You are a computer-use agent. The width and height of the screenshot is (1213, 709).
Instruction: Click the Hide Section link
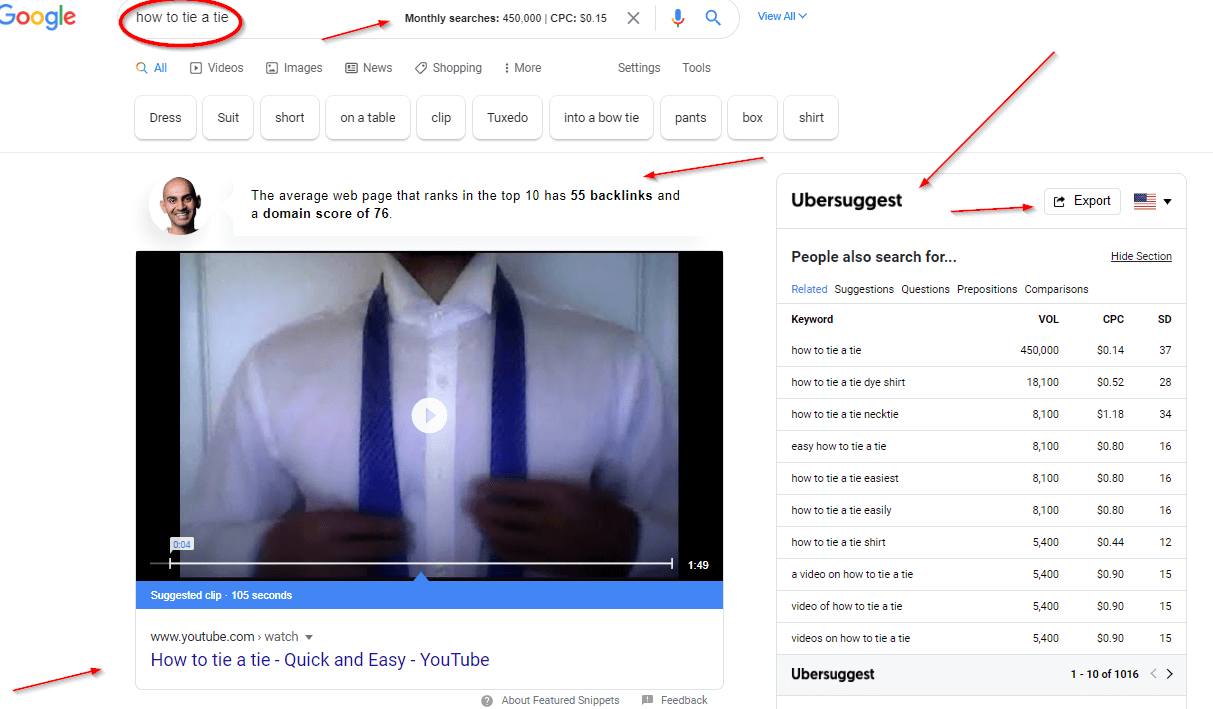coord(1141,256)
